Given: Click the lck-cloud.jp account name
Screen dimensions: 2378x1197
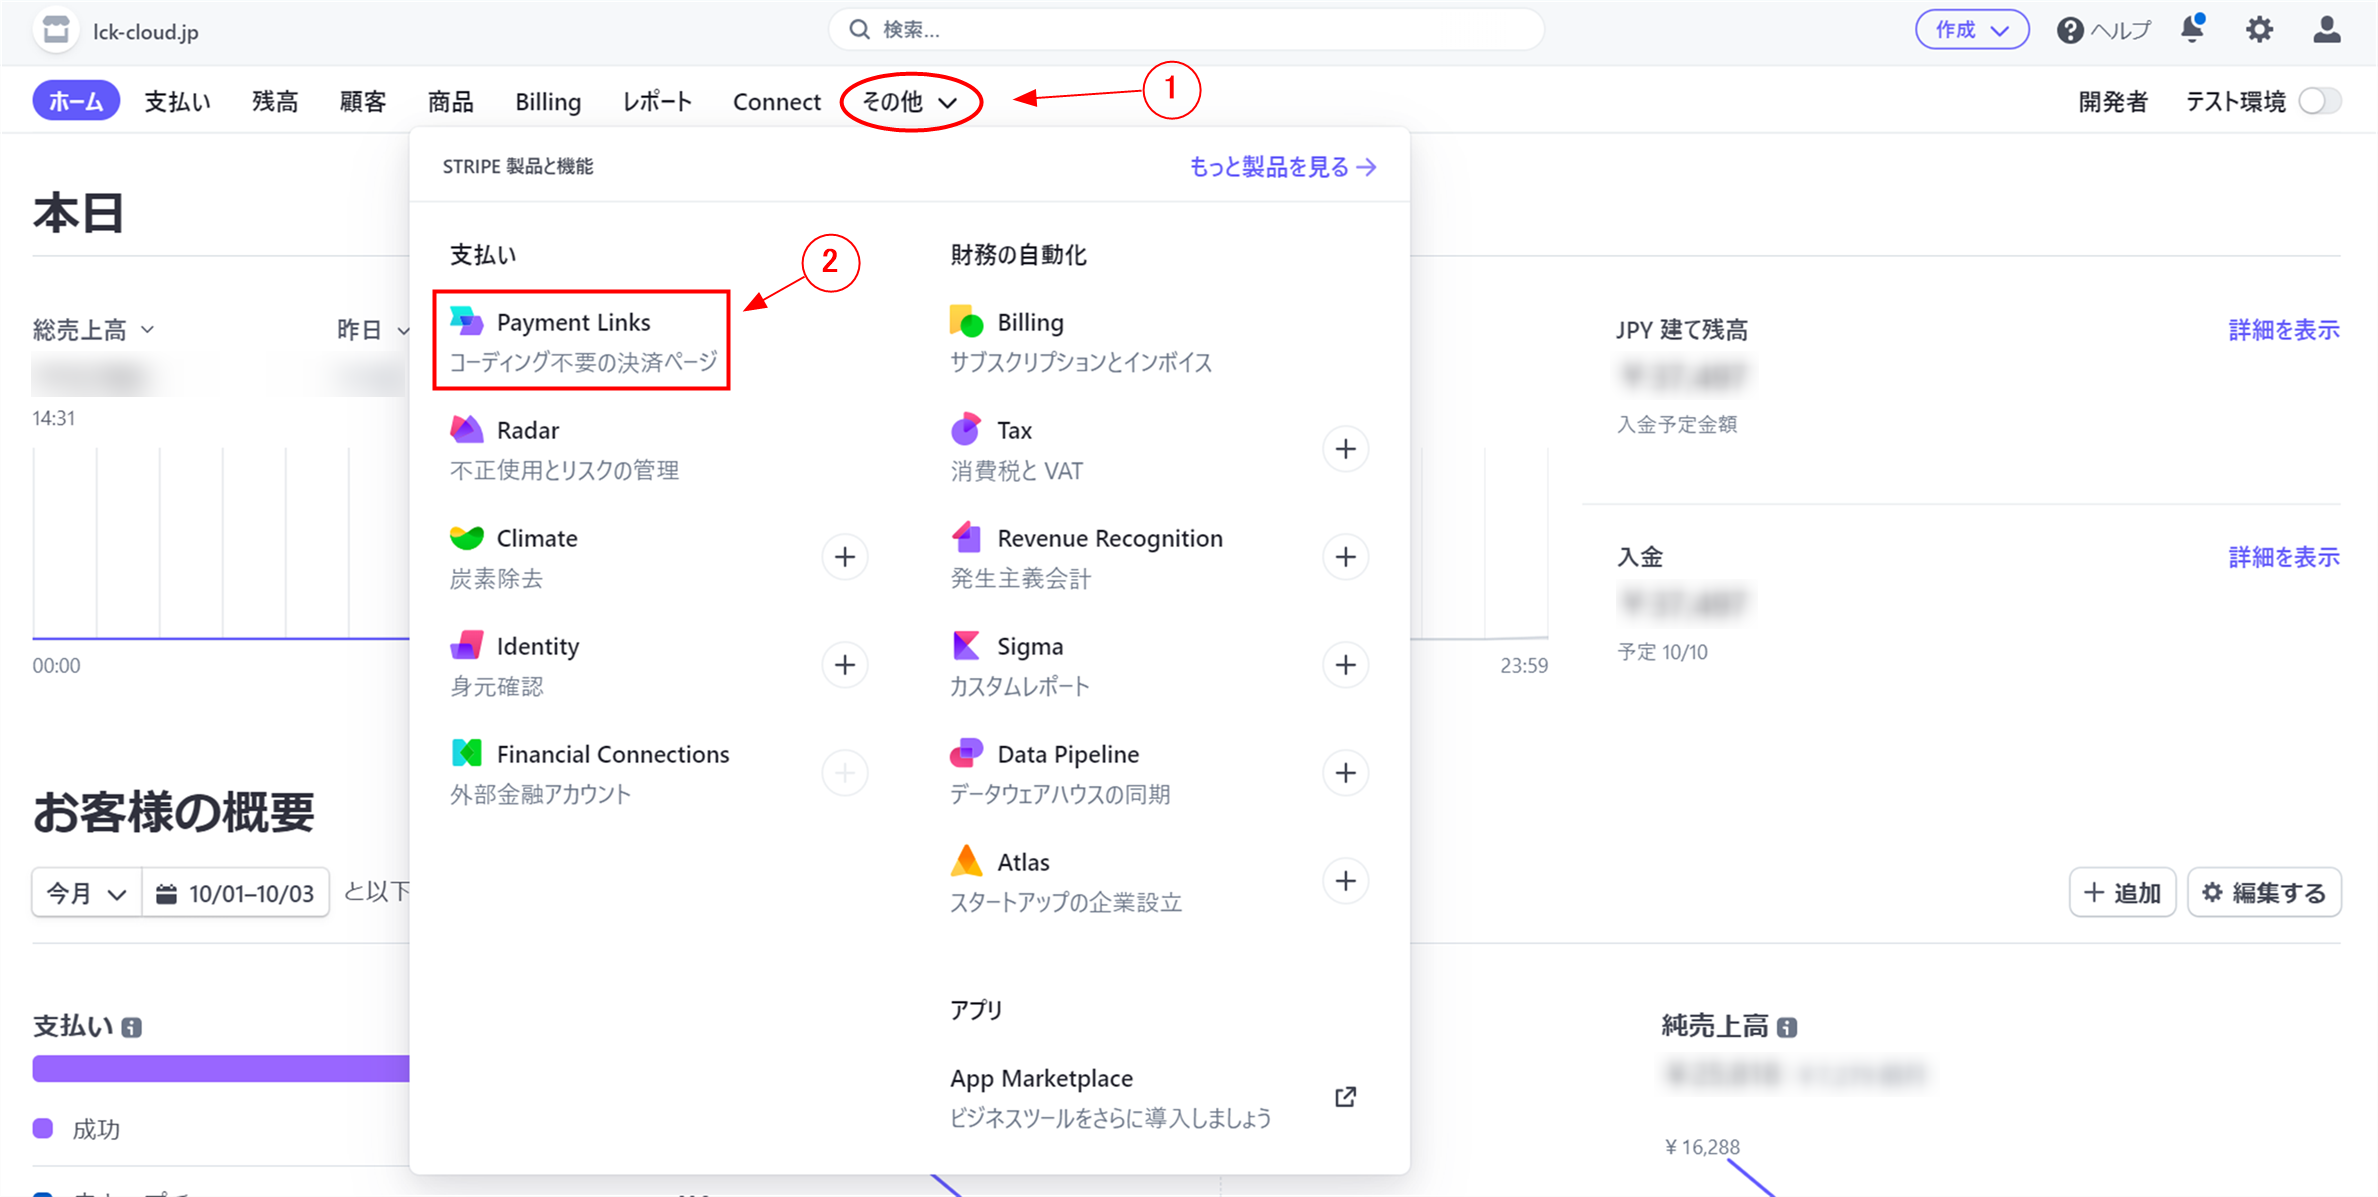Looking at the screenshot, I should pyautogui.click(x=146, y=32).
